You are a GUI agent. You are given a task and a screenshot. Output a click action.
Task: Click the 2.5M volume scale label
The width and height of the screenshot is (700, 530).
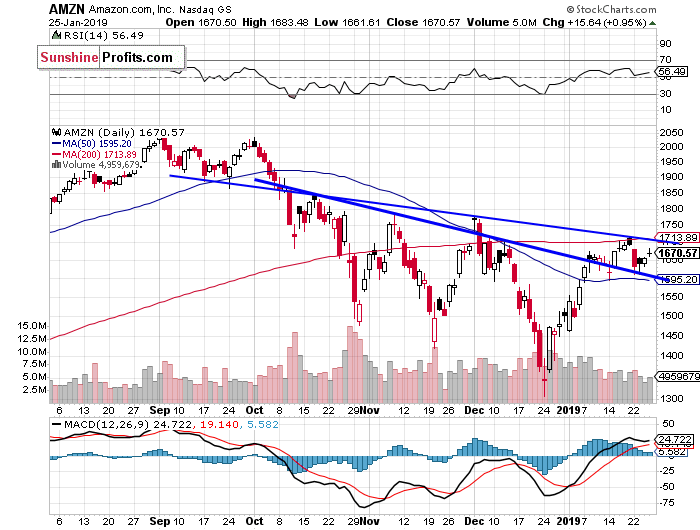(35, 390)
